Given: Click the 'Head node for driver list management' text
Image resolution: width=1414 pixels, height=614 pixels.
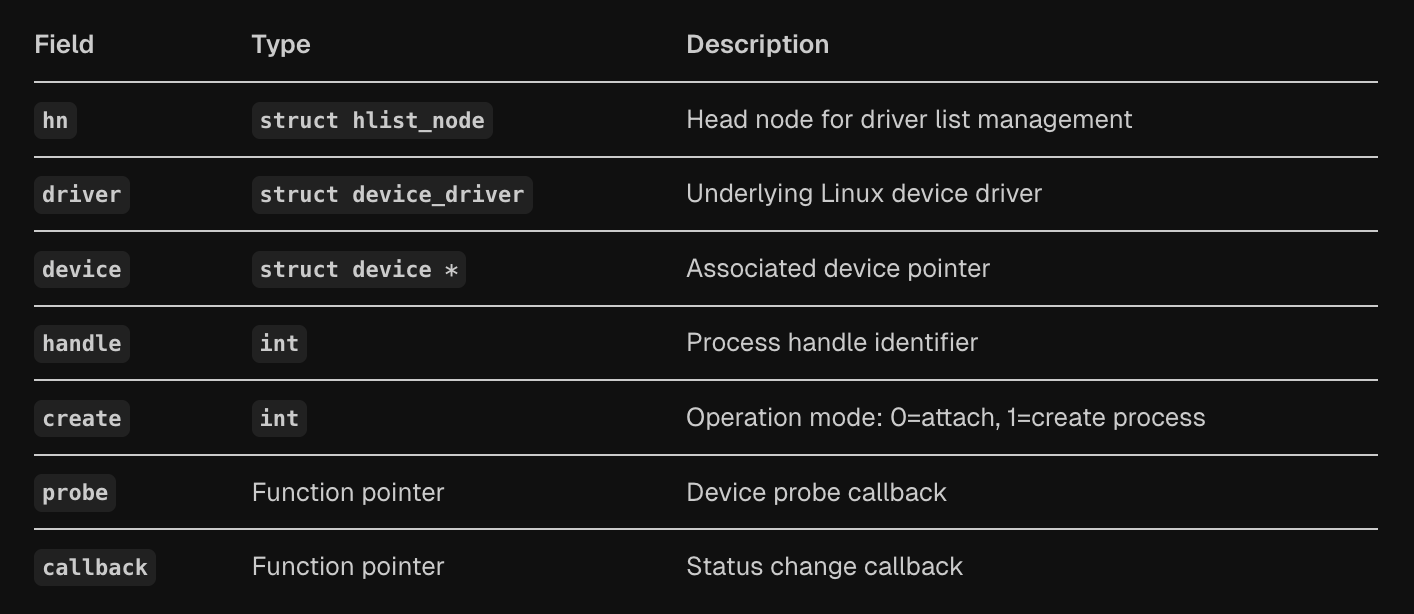Looking at the screenshot, I should coord(909,120).
